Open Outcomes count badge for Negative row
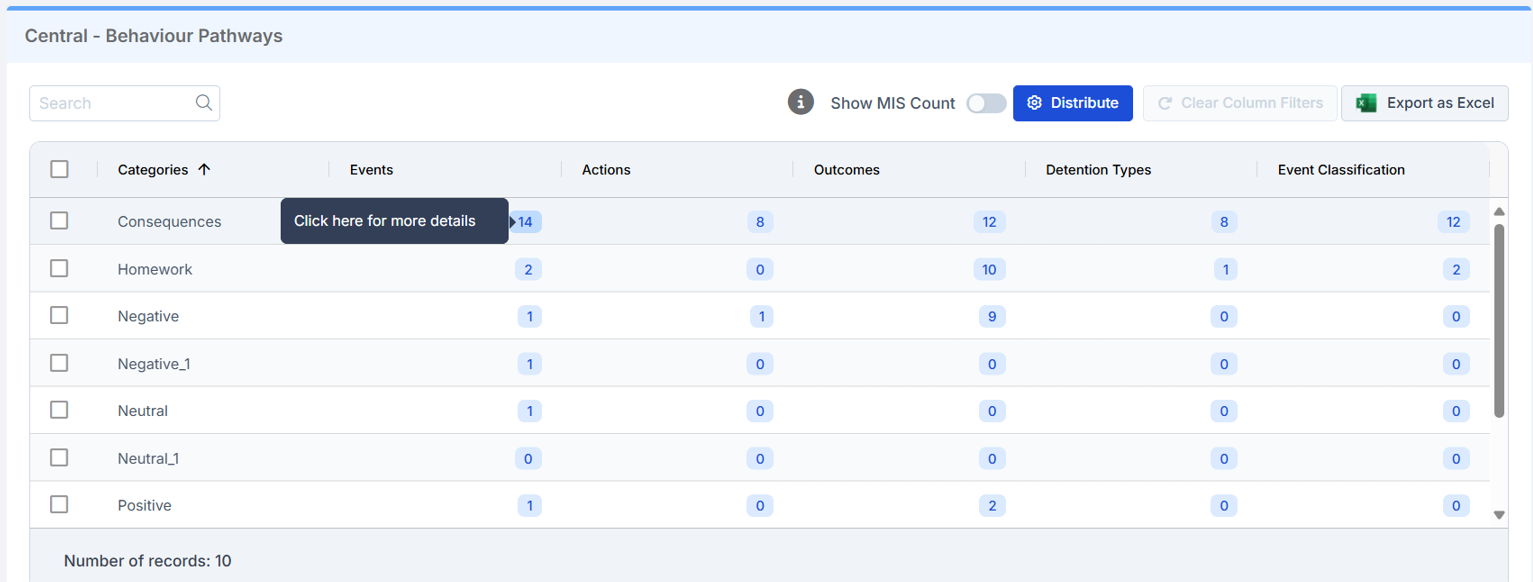 (991, 317)
